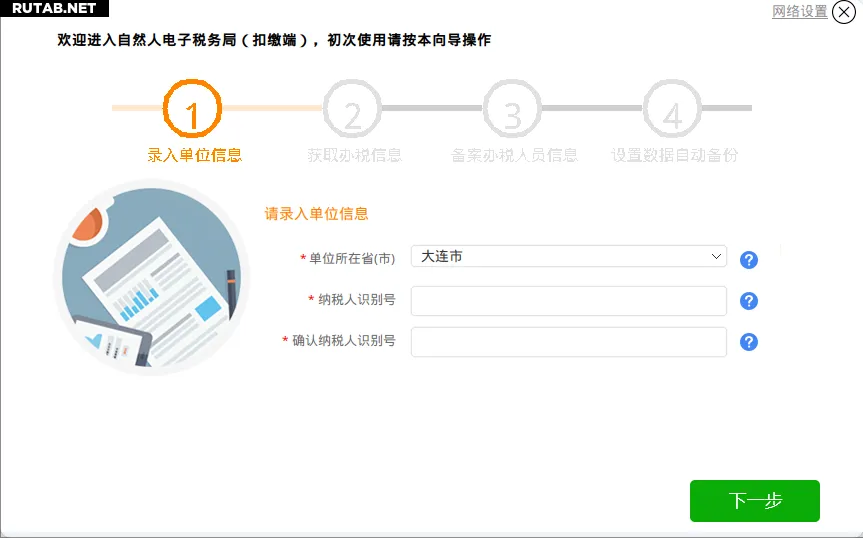863x538 pixels.
Task: Select the 录入单位信息 step label
Action: tap(194, 155)
